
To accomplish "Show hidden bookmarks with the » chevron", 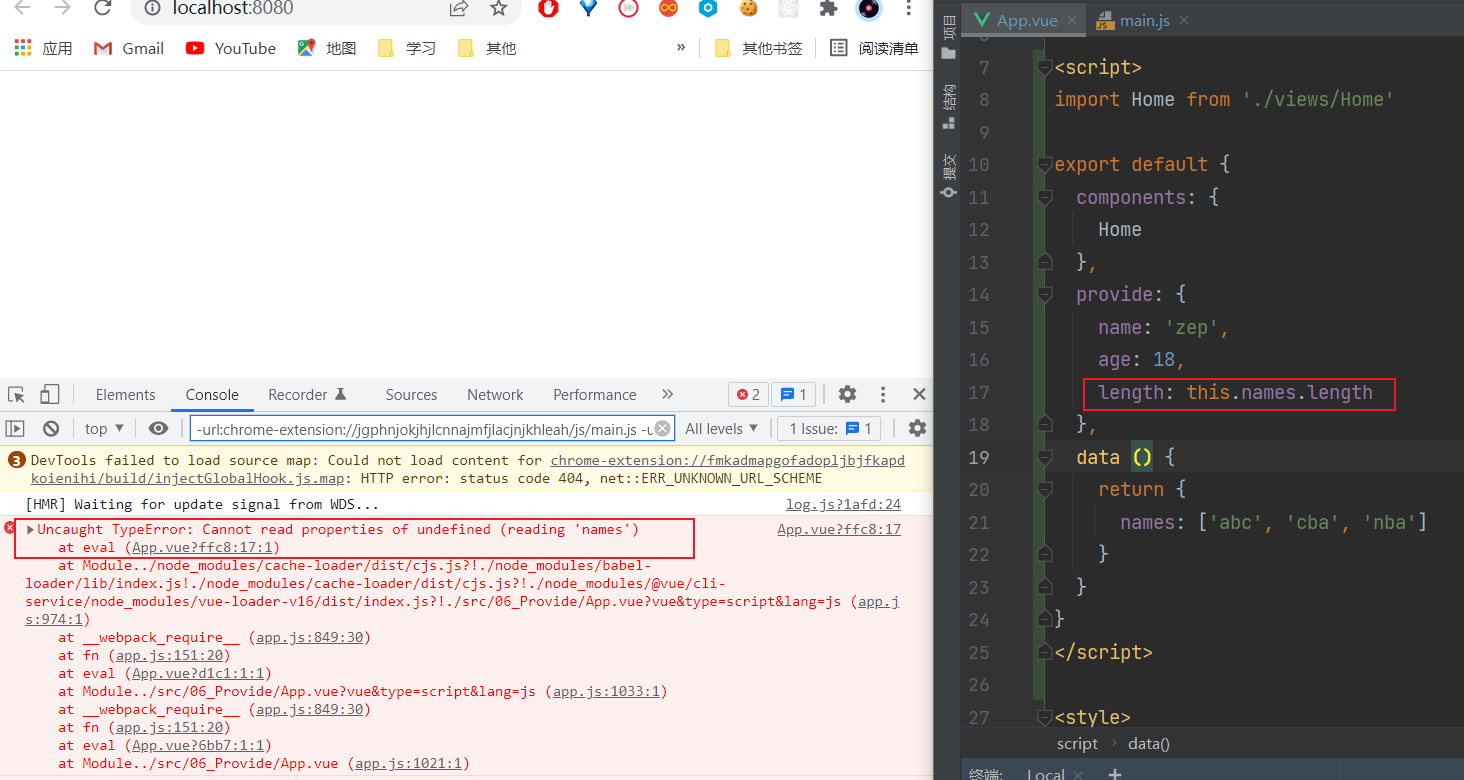I will [681, 47].
